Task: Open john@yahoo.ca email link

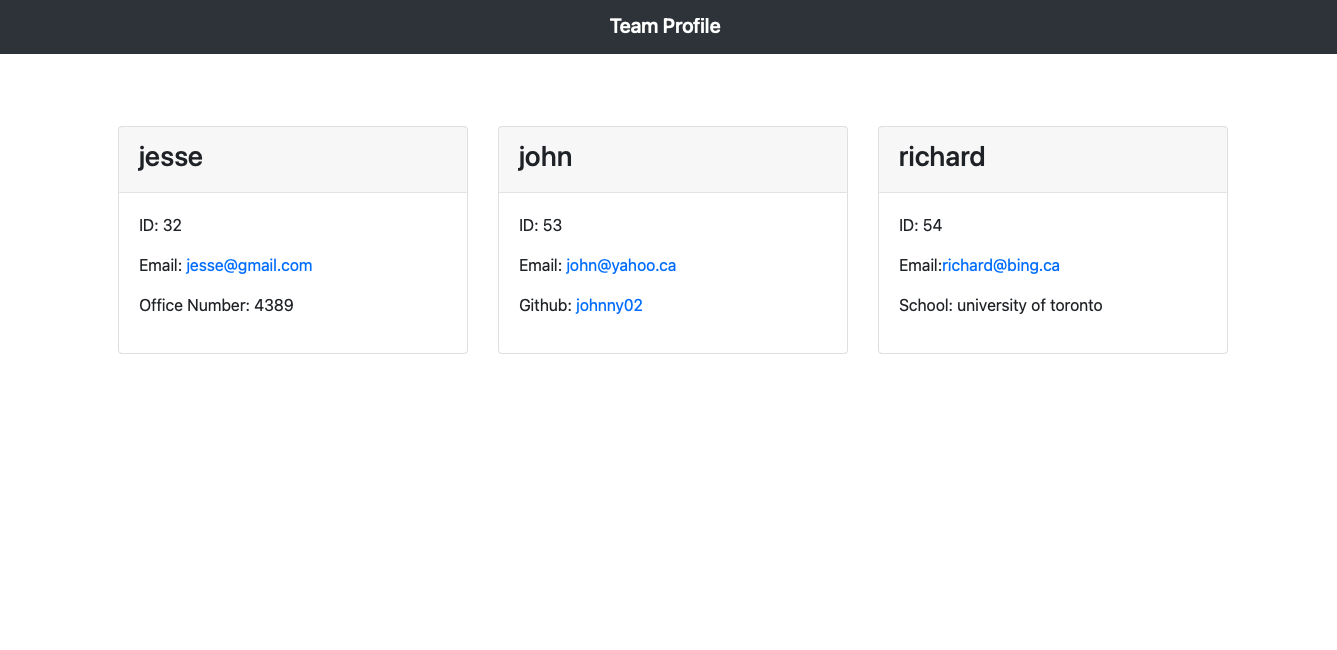Action: coord(620,265)
